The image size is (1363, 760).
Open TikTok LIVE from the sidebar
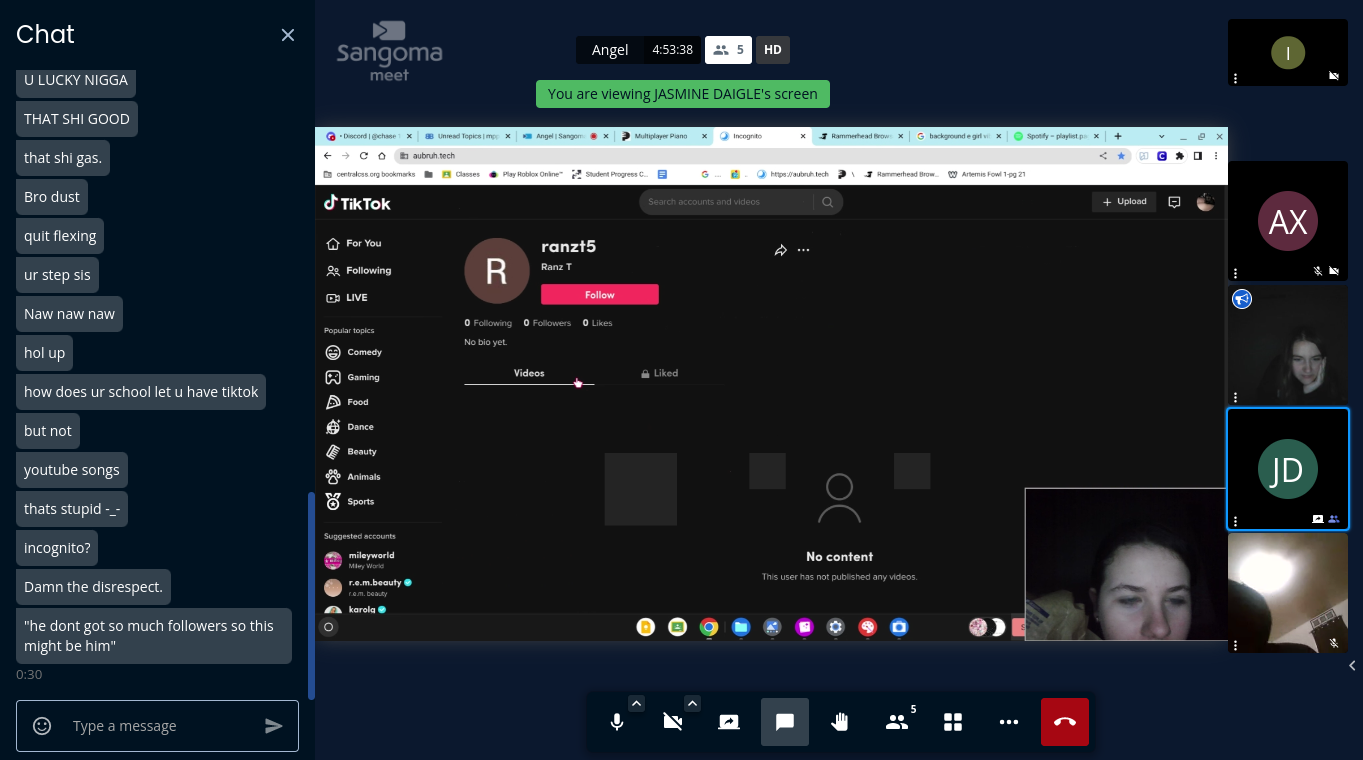point(357,297)
